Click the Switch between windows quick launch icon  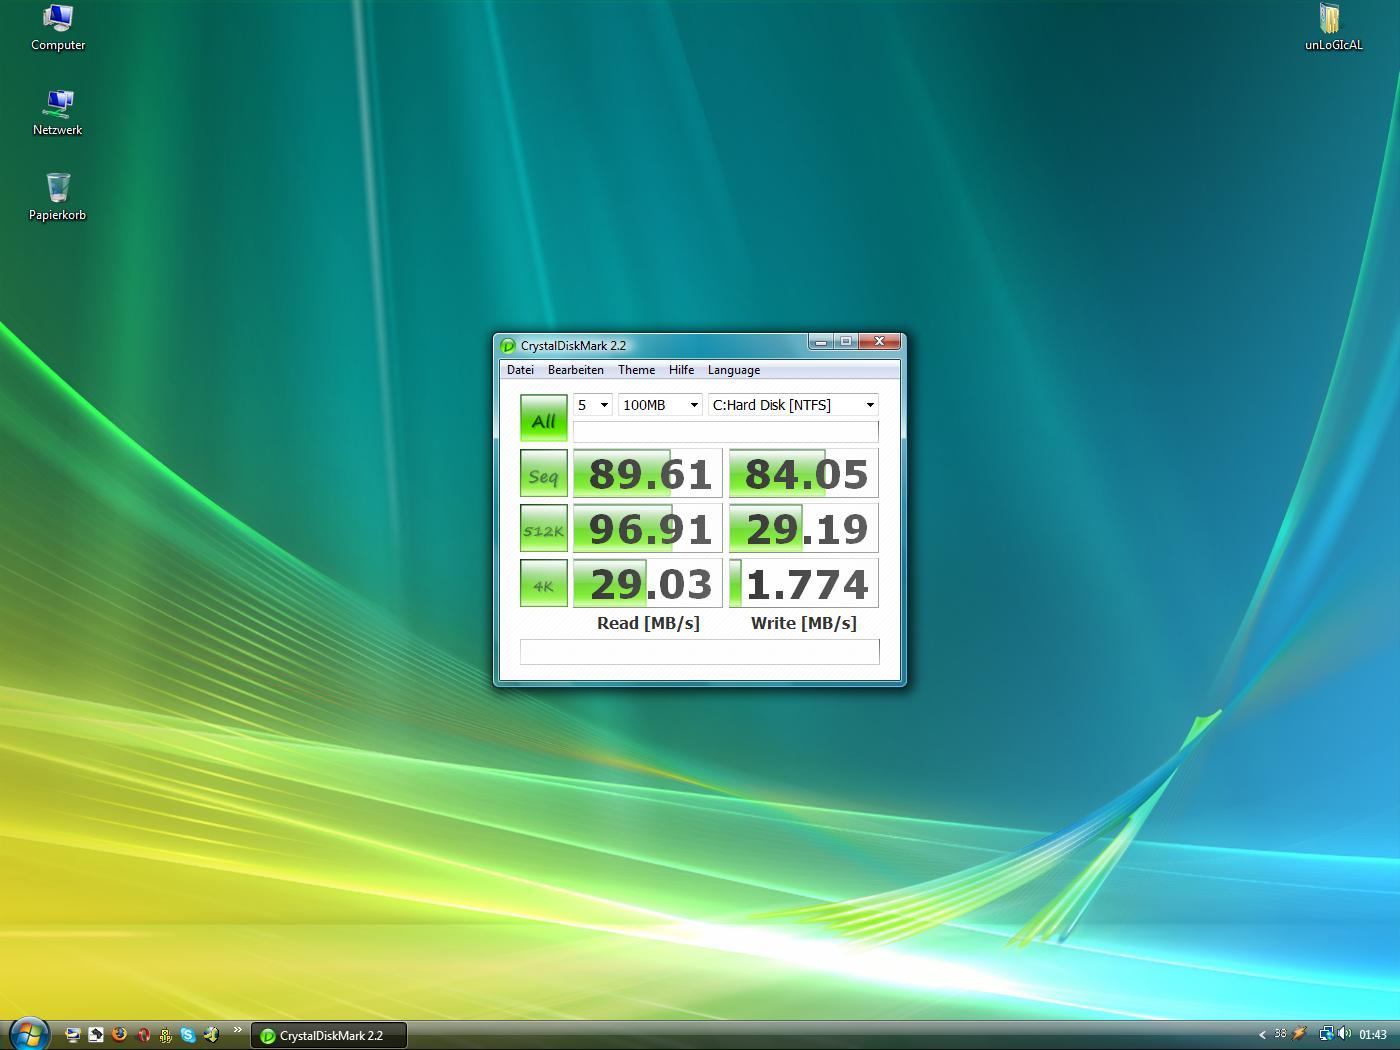pos(95,1035)
